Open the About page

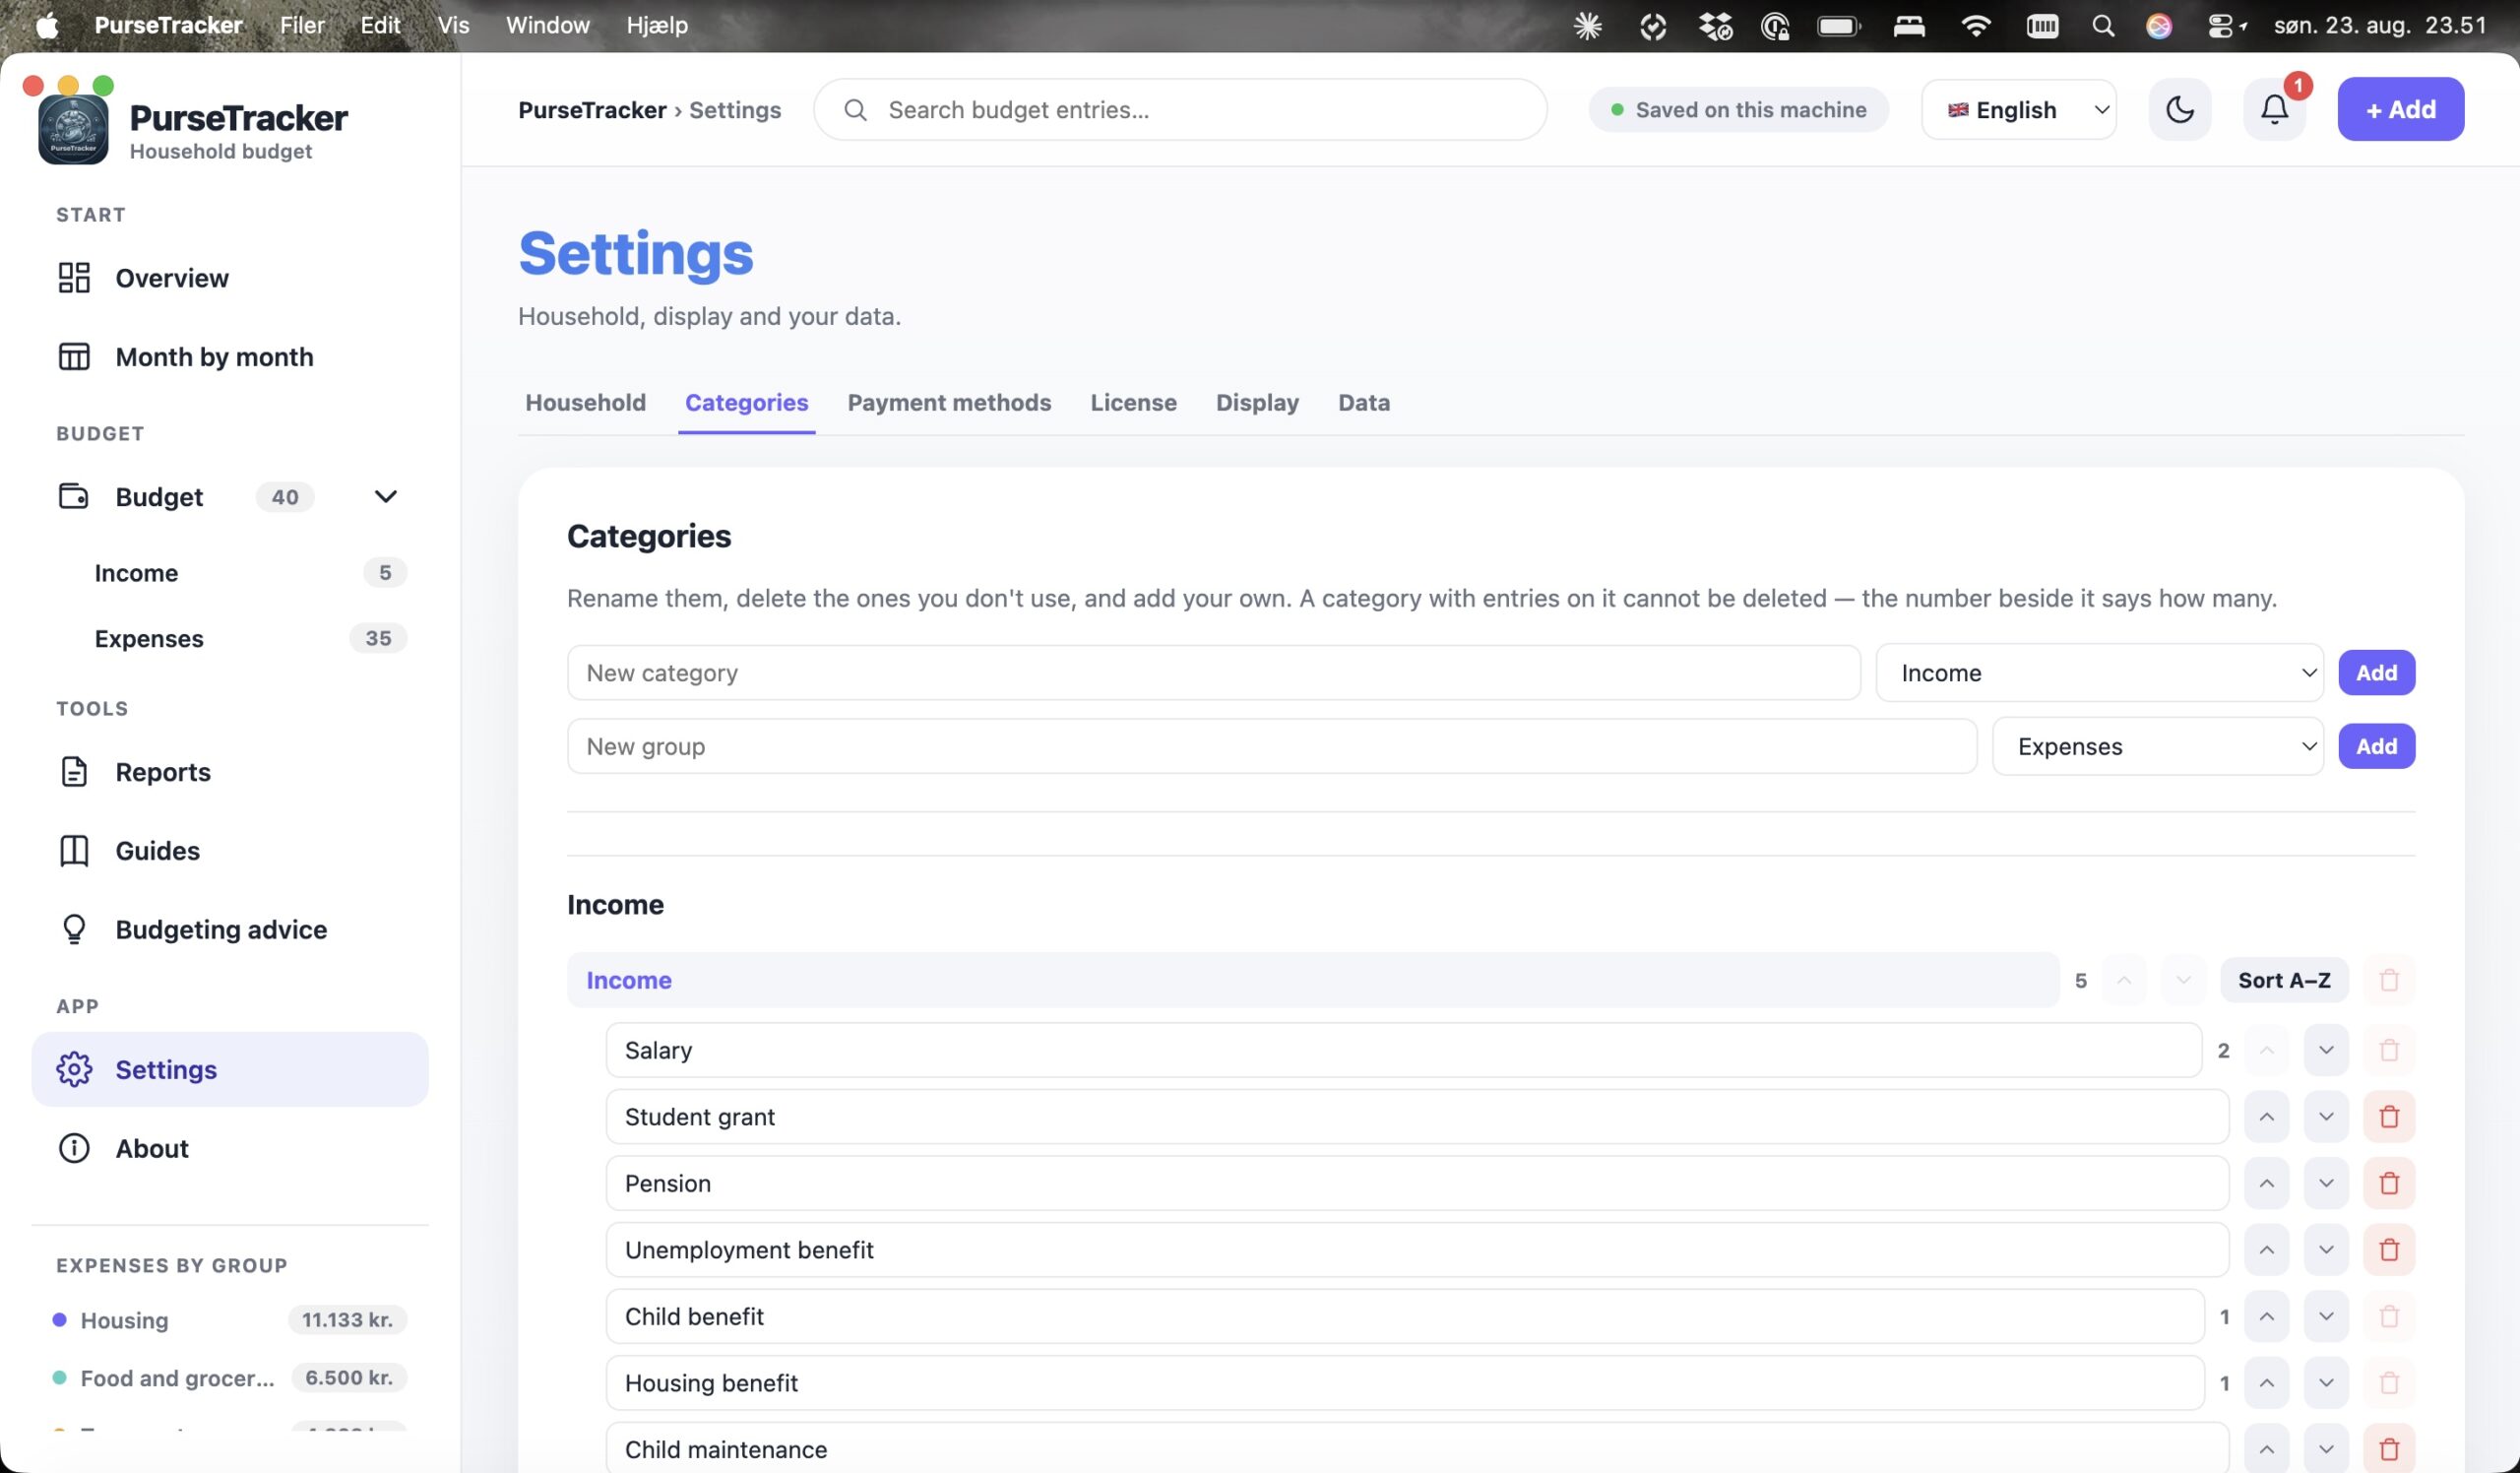coord(230,1149)
